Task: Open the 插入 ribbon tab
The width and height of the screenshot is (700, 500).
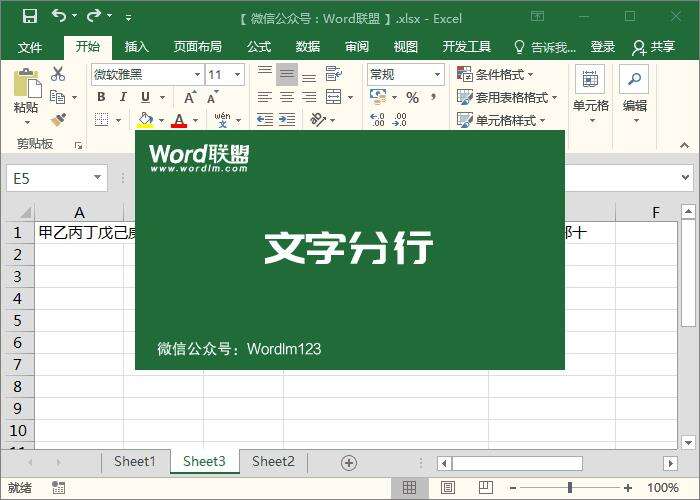Action: (x=137, y=47)
